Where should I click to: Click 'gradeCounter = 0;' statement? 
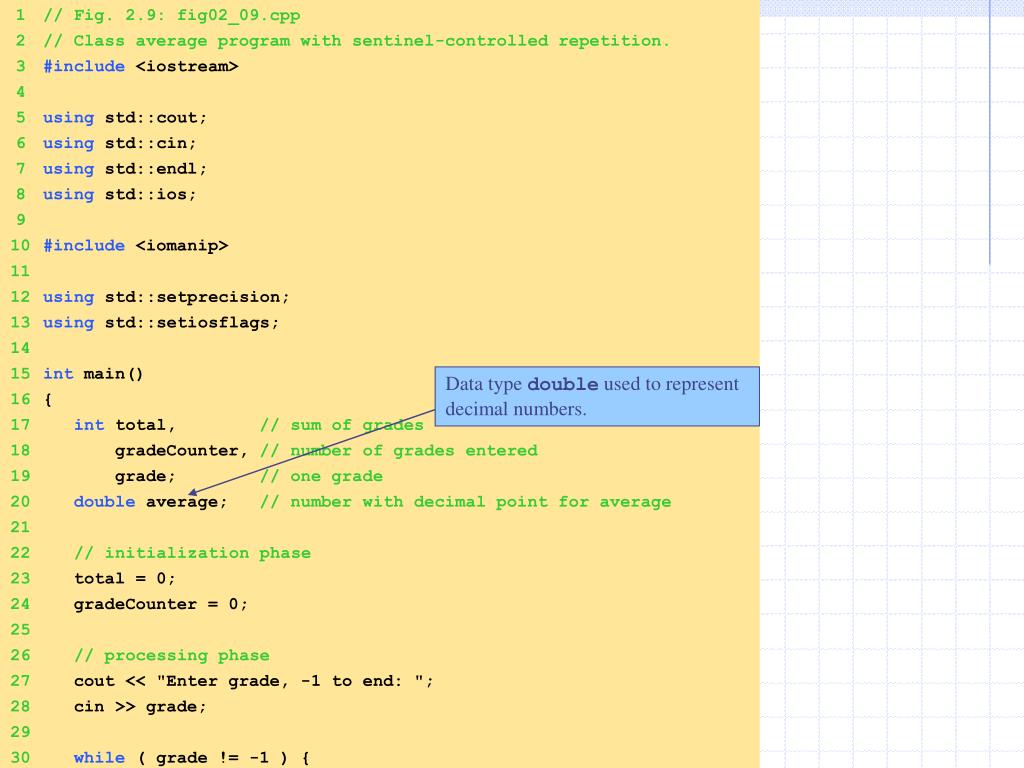[161, 604]
